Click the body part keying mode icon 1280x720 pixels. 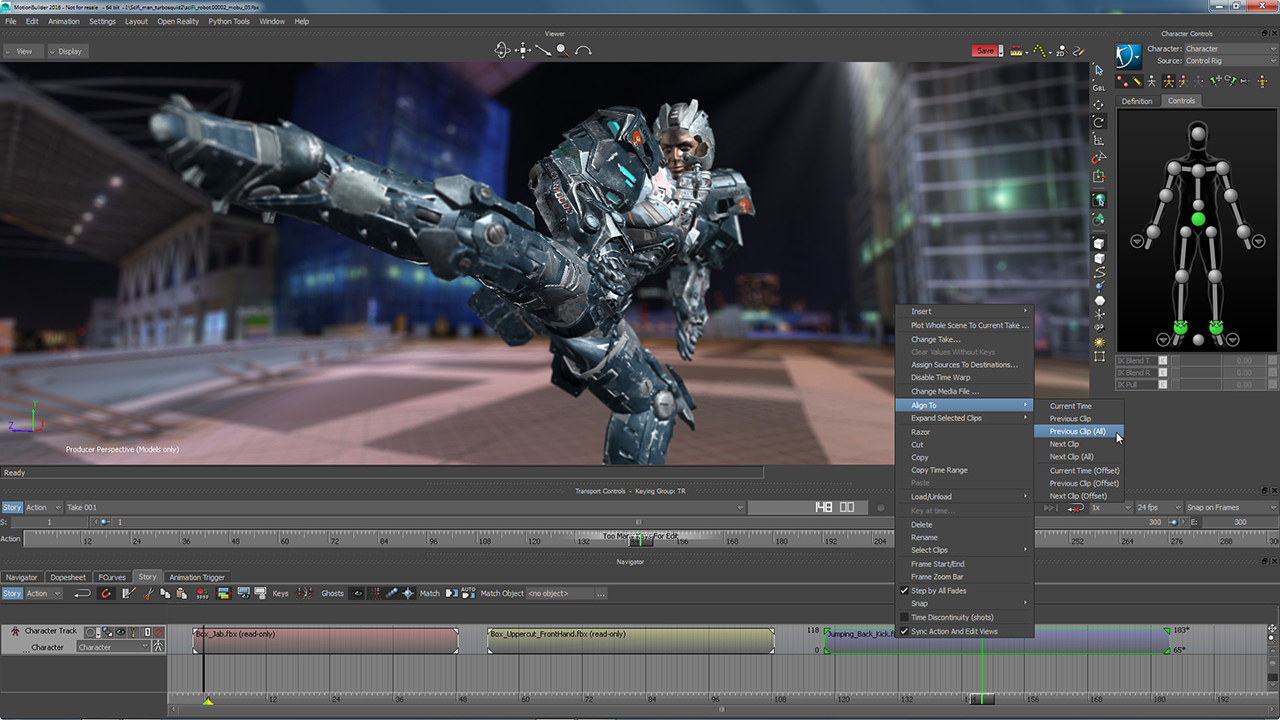1184,81
